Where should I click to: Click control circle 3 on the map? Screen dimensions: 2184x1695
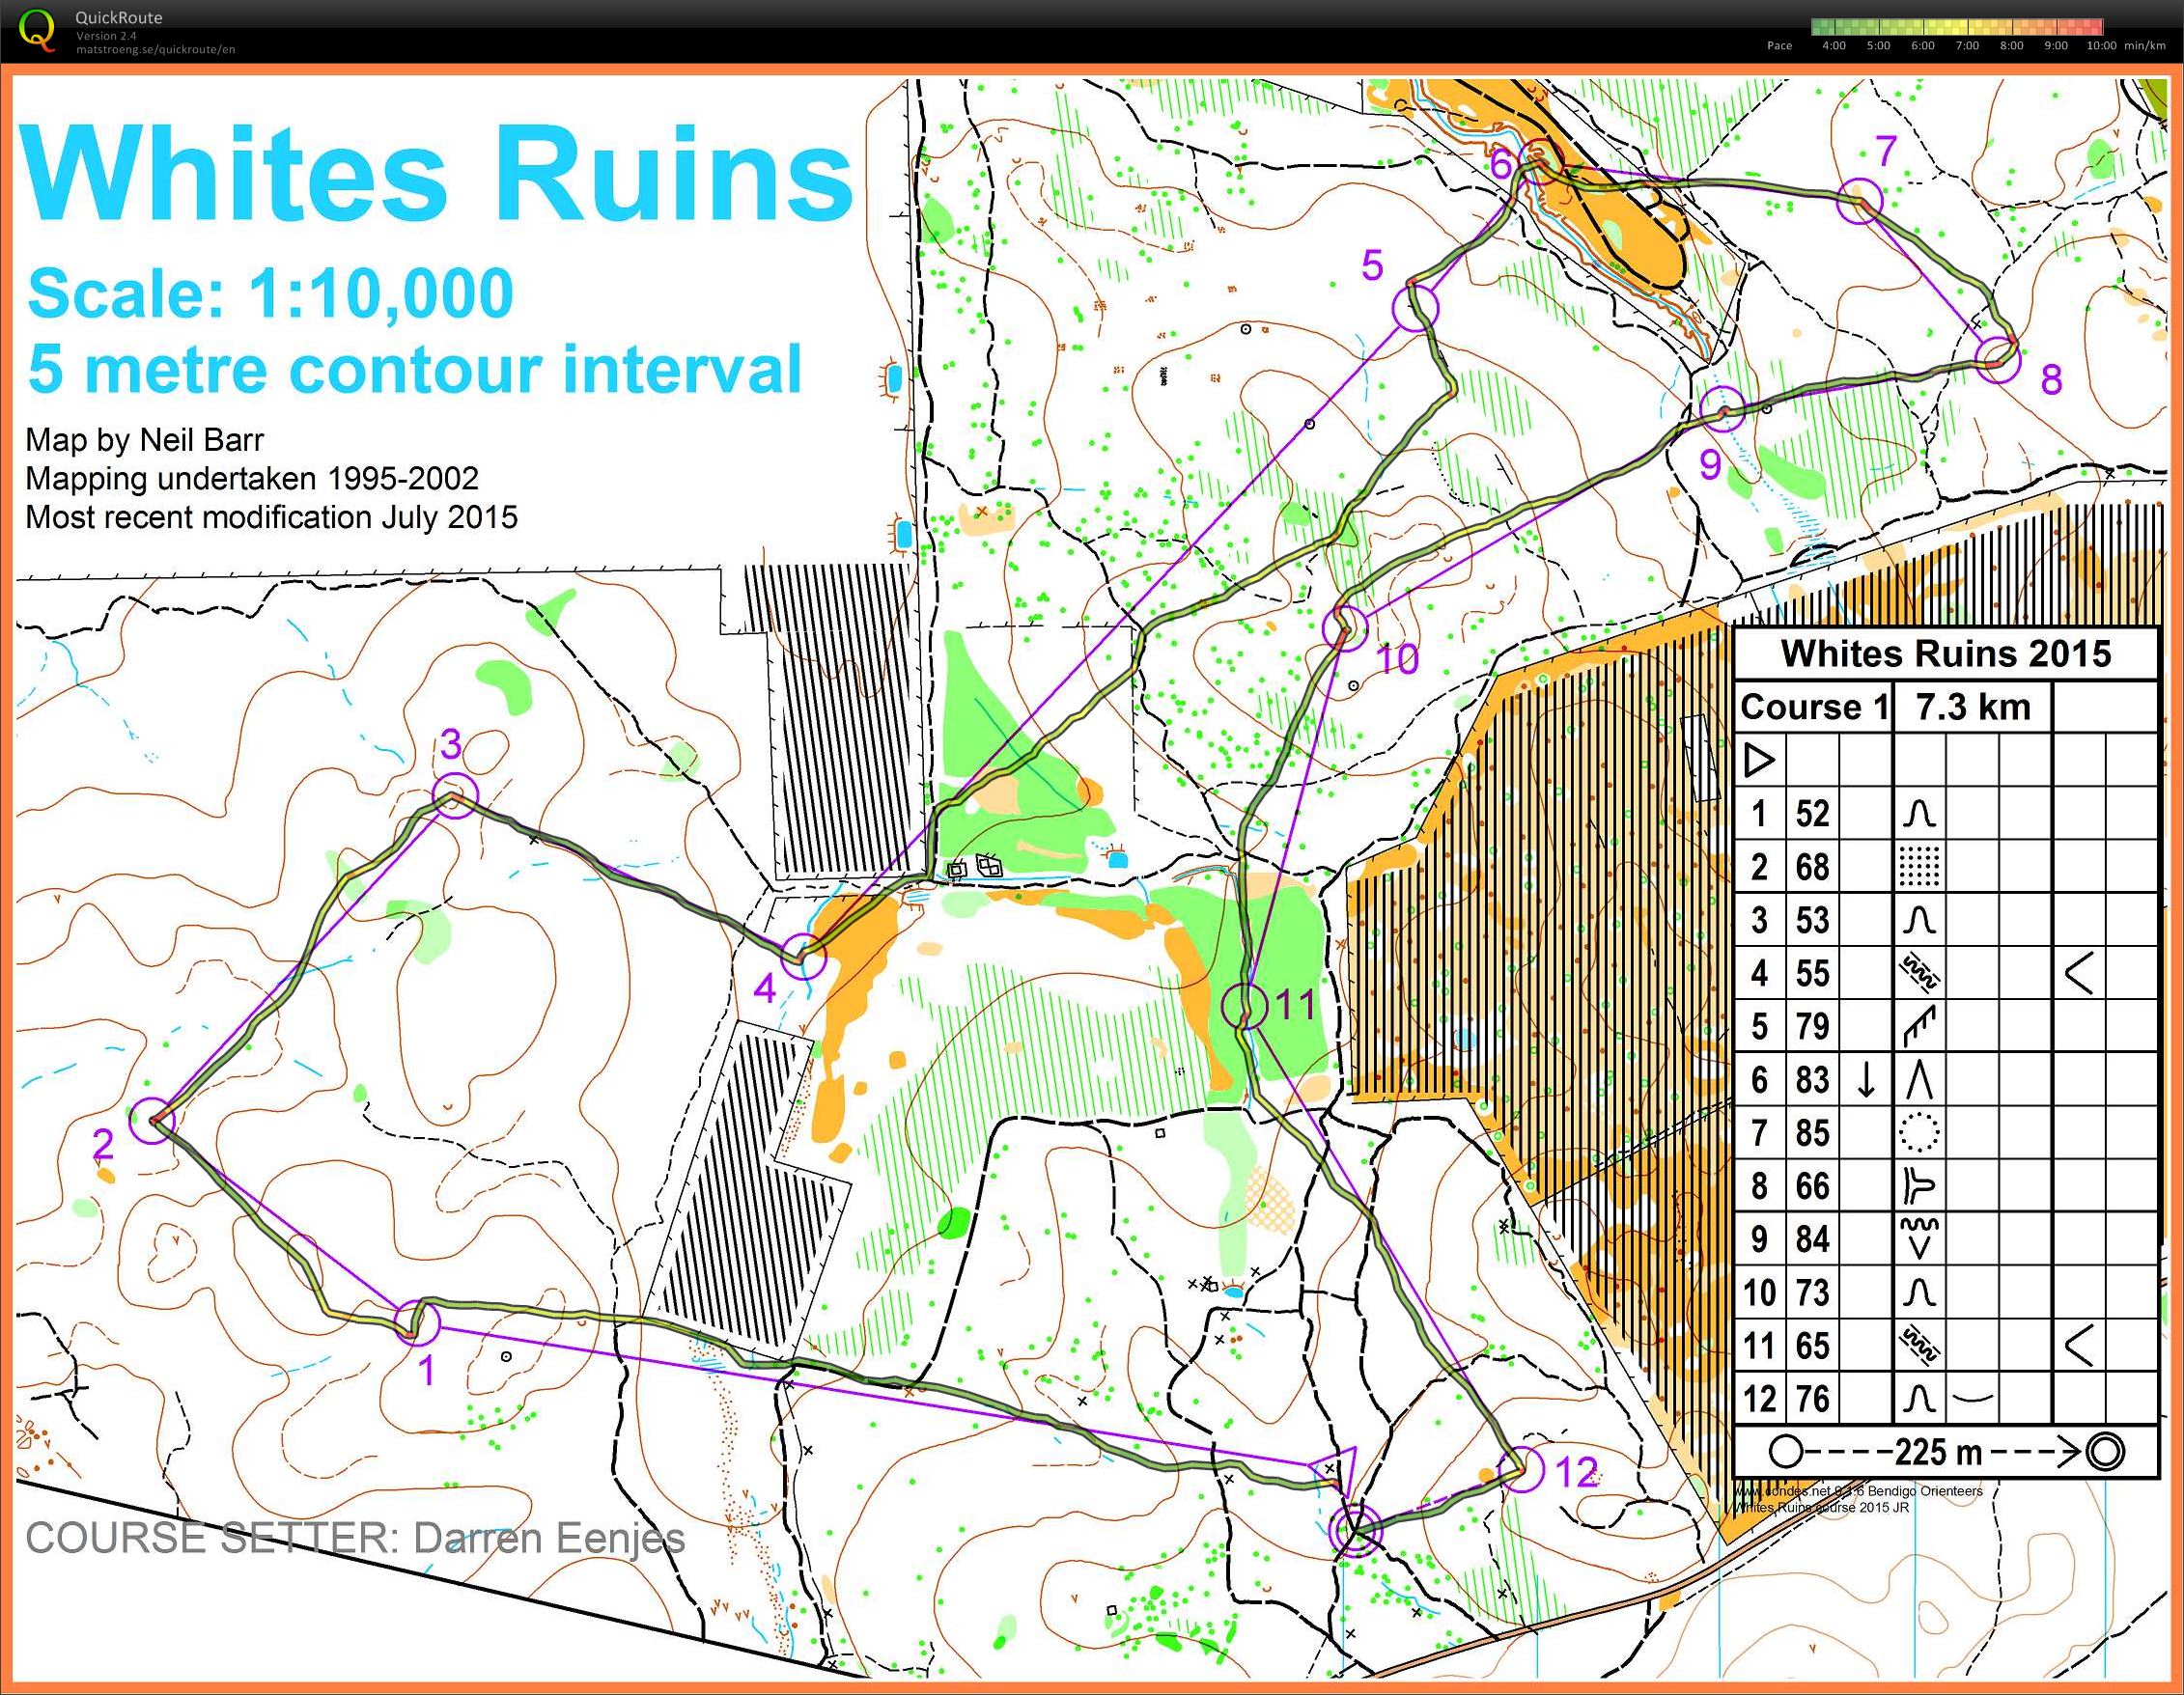tap(455, 796)
